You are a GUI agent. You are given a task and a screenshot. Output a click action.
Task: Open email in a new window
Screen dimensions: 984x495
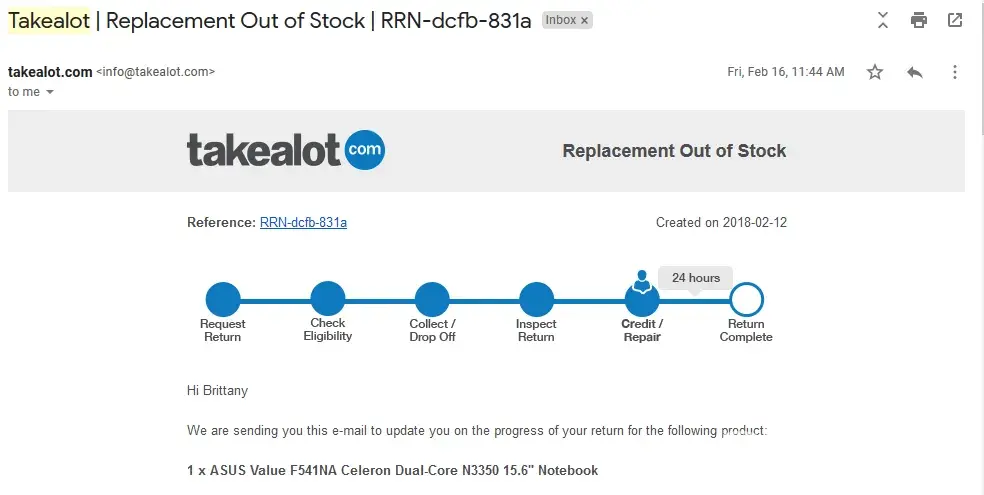click(x=955, y=20)
